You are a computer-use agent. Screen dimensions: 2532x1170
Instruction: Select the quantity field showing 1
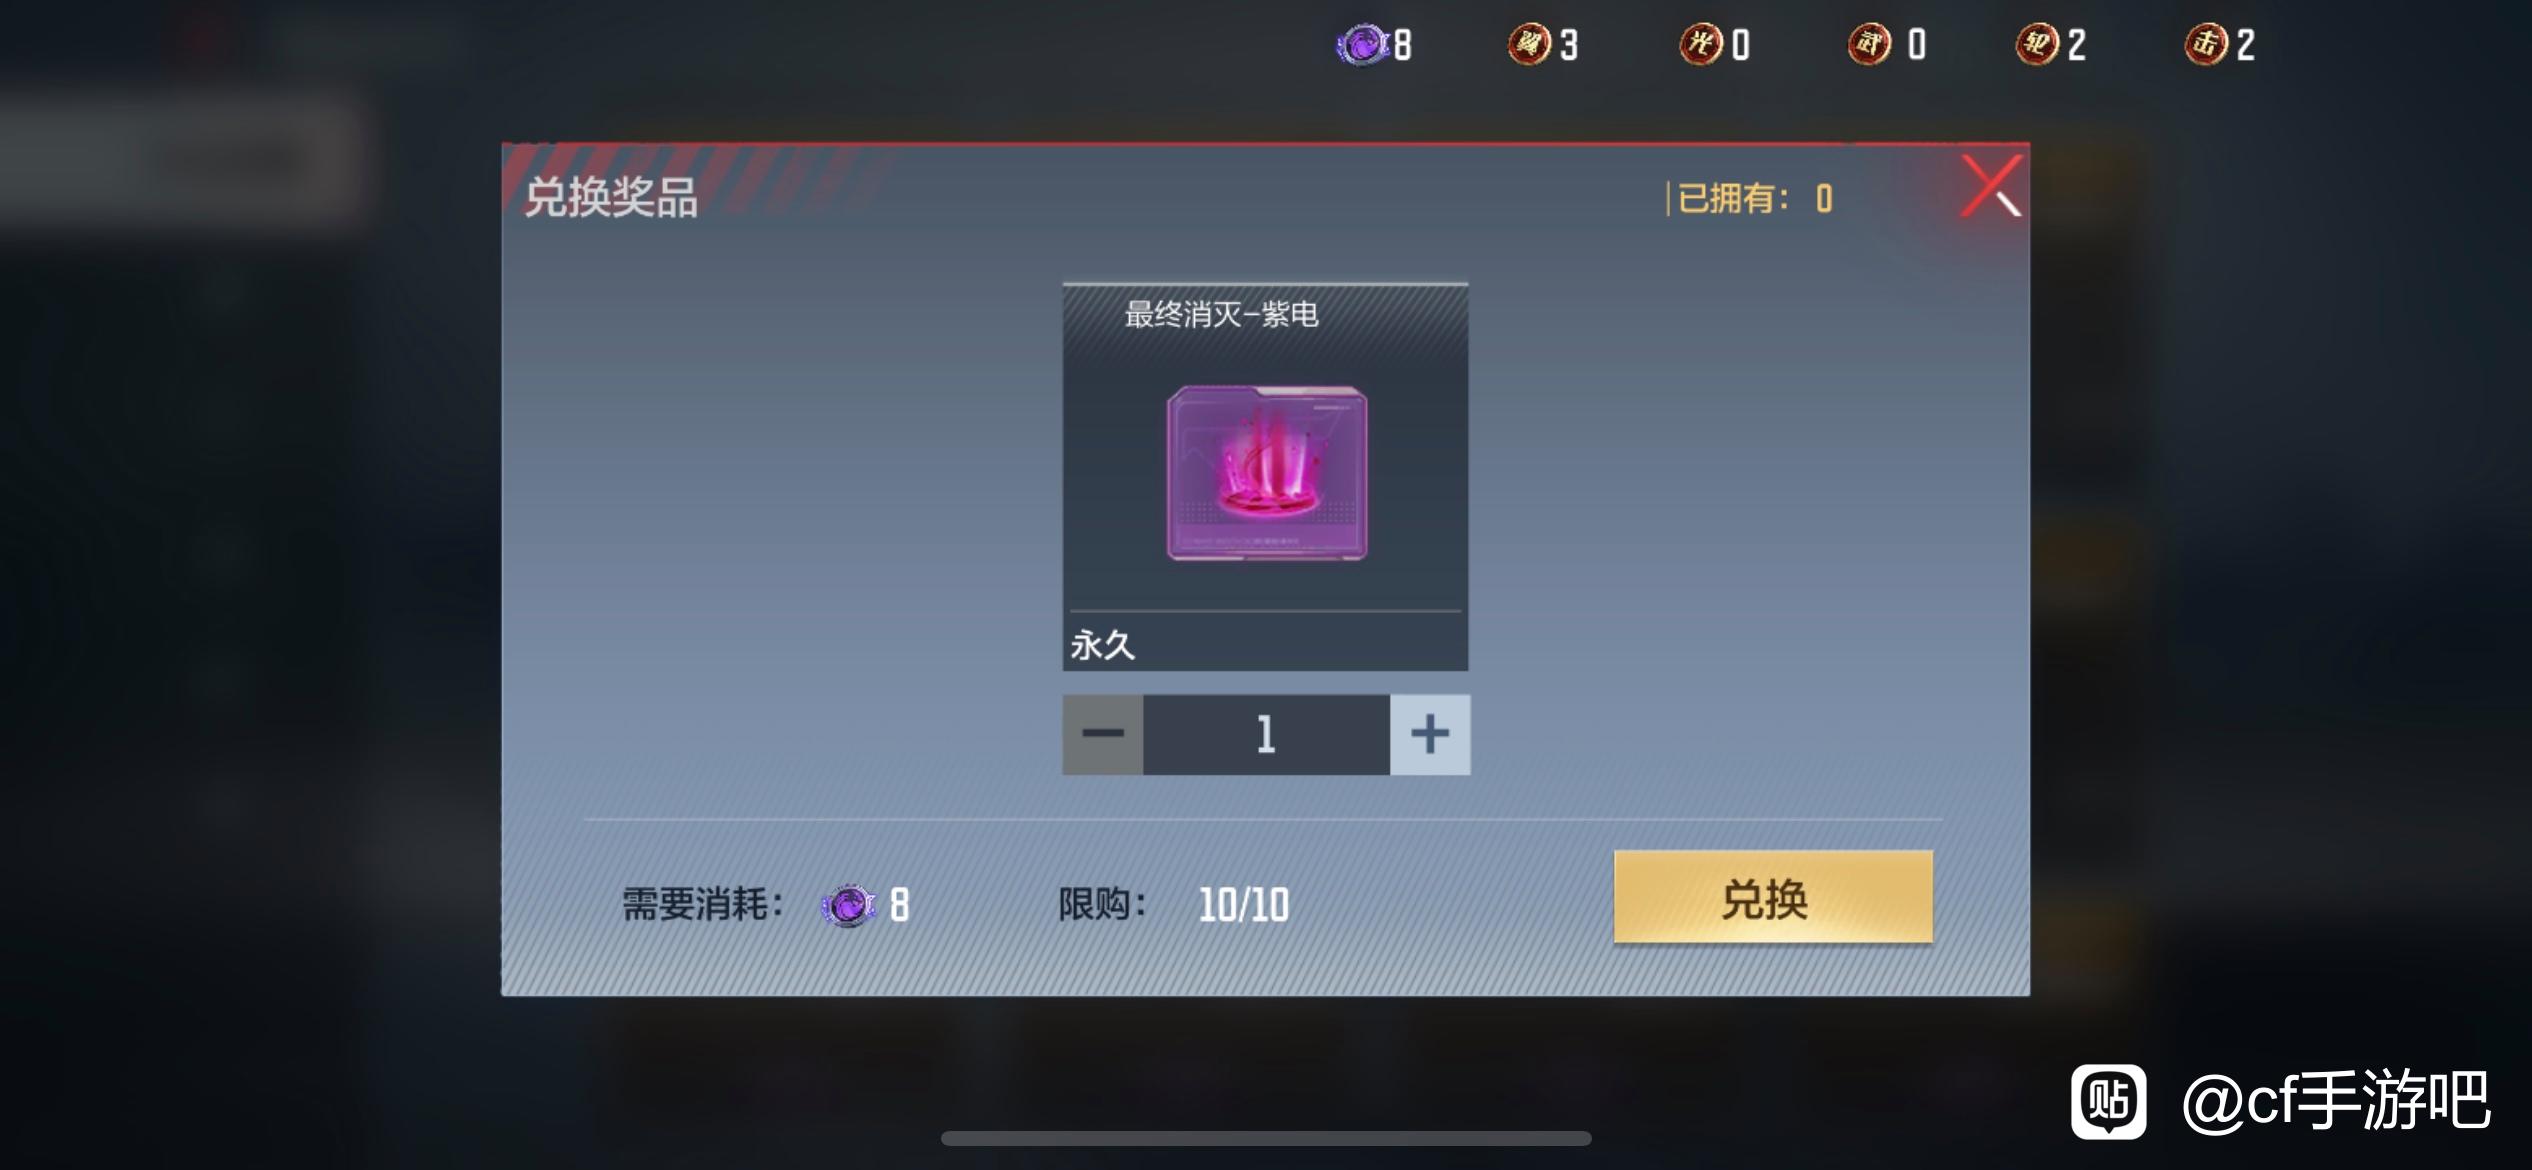[x=1266, y=734]
